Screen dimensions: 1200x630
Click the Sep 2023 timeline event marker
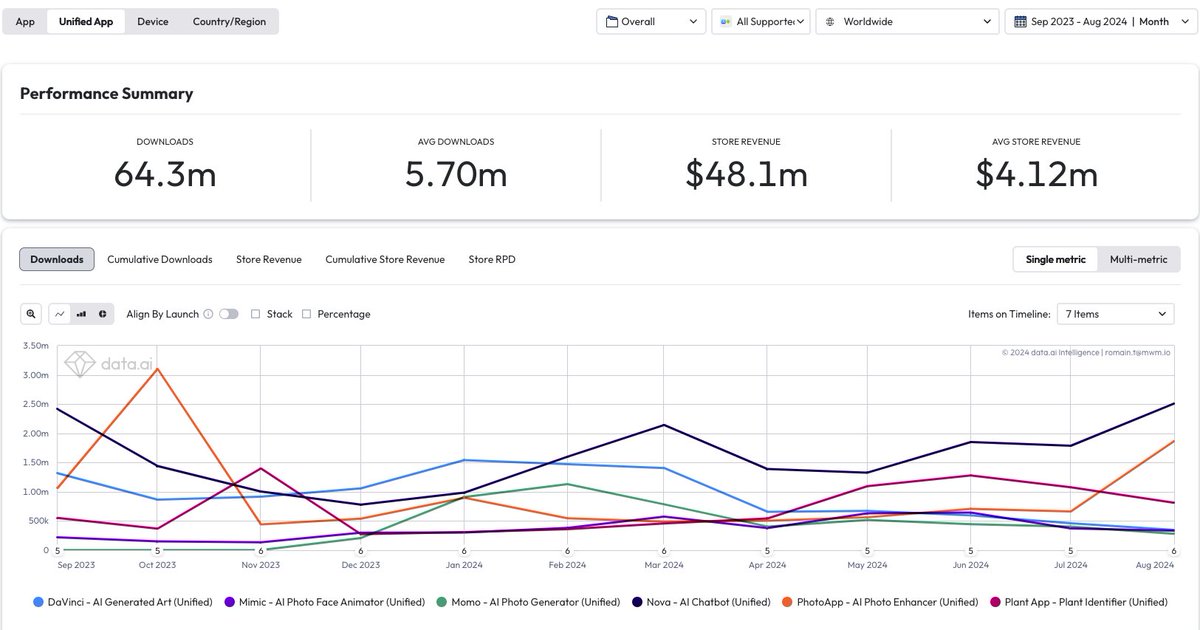[x=57, y=551]
